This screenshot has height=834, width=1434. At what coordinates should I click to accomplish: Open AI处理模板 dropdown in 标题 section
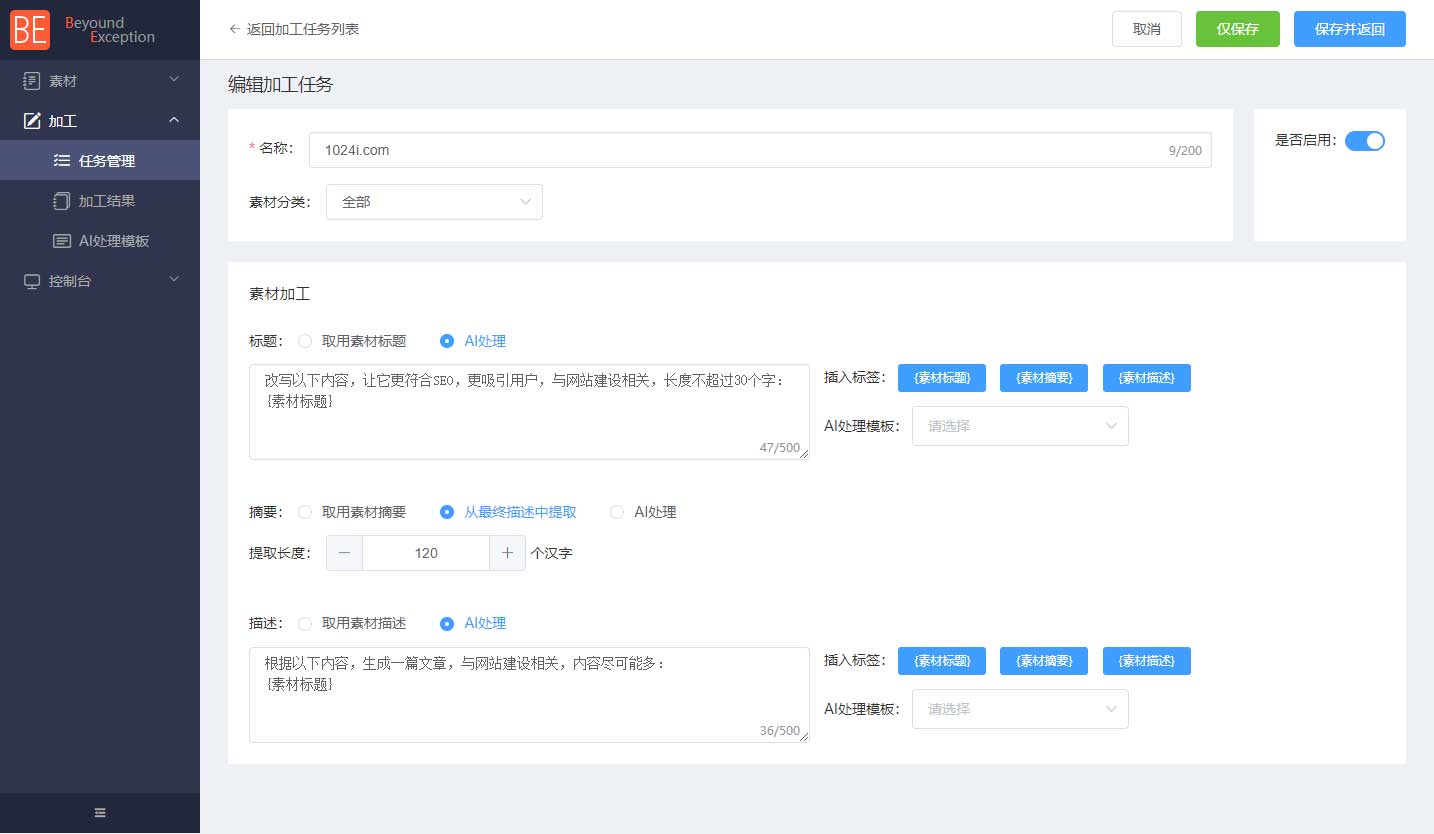1020,426
